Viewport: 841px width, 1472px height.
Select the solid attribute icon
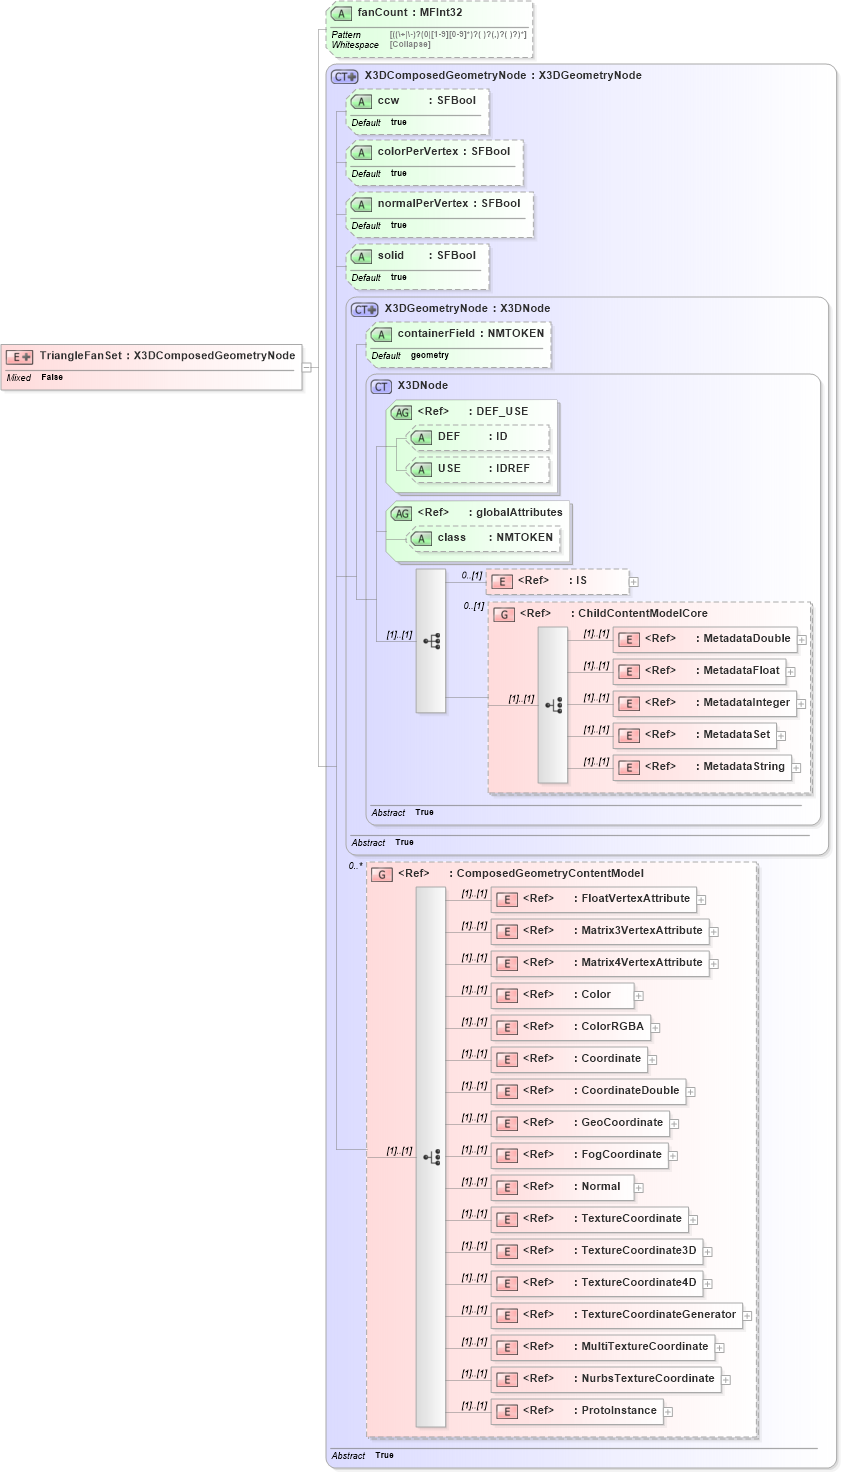pos(361,256)
